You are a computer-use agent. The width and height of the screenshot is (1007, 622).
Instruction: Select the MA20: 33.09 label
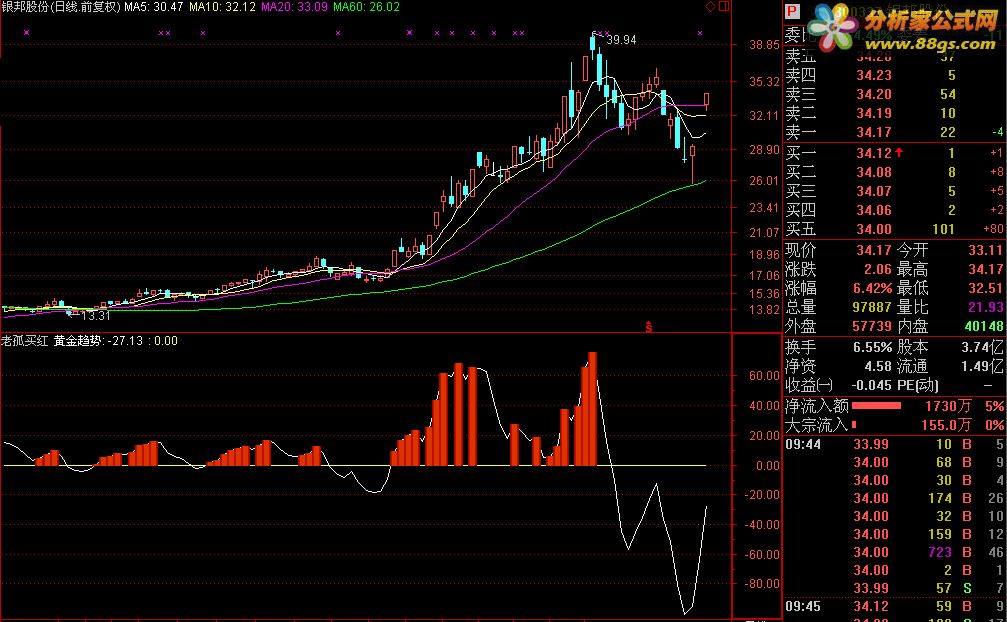click(294, 7)
